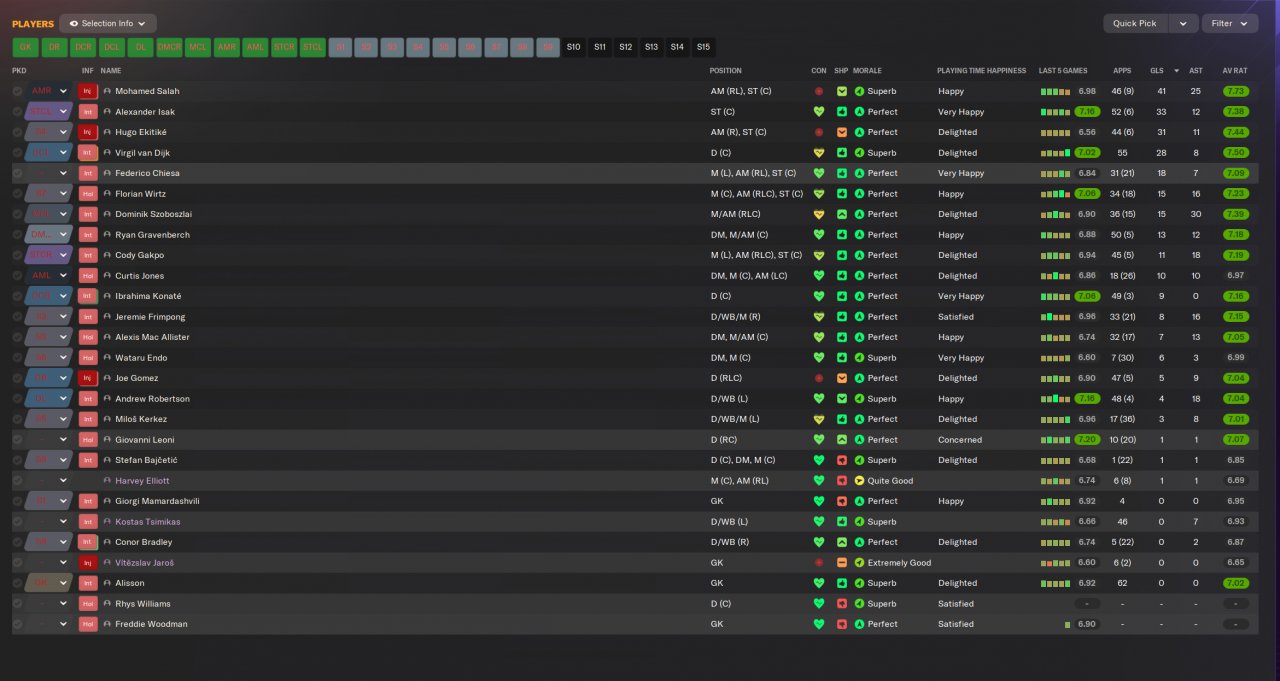Toggle the pick checkmark for Freddie Woodman
Viewport: 1280px width, 681px height.
17,624
